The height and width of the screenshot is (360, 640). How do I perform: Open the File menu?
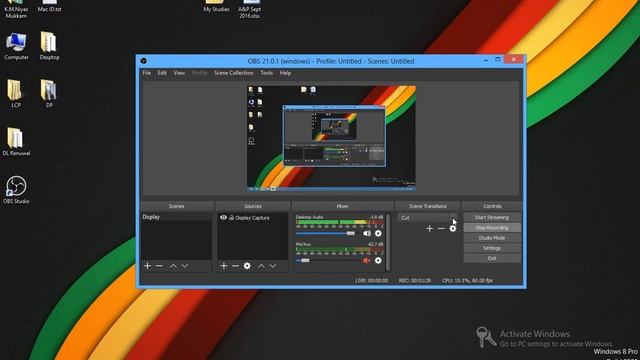click(x=147, y=73)
